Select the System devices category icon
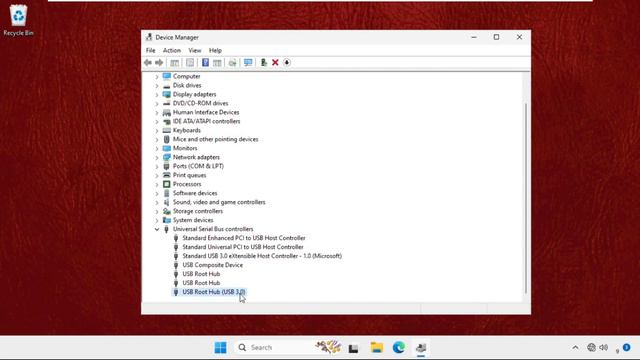Viewport: 640px width, 360px height. point(167,220)
